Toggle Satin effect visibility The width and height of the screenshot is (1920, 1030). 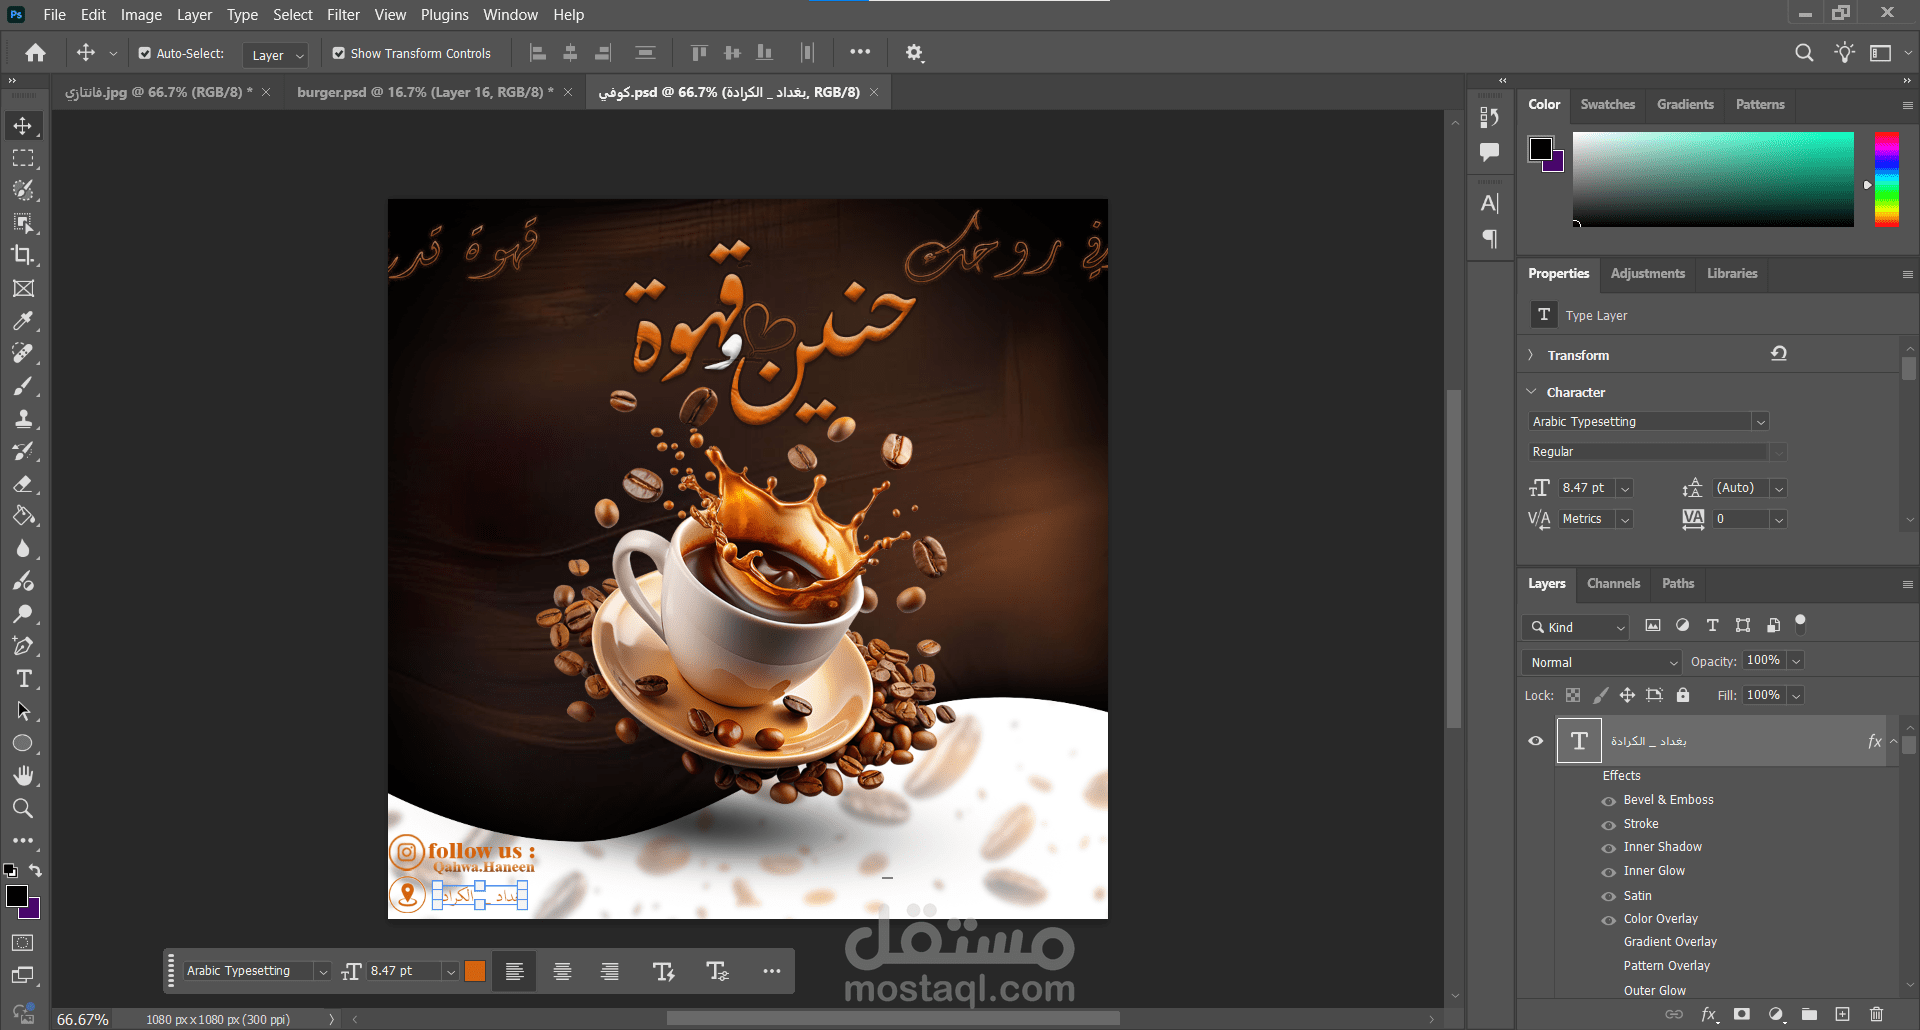coord(1609,897)
